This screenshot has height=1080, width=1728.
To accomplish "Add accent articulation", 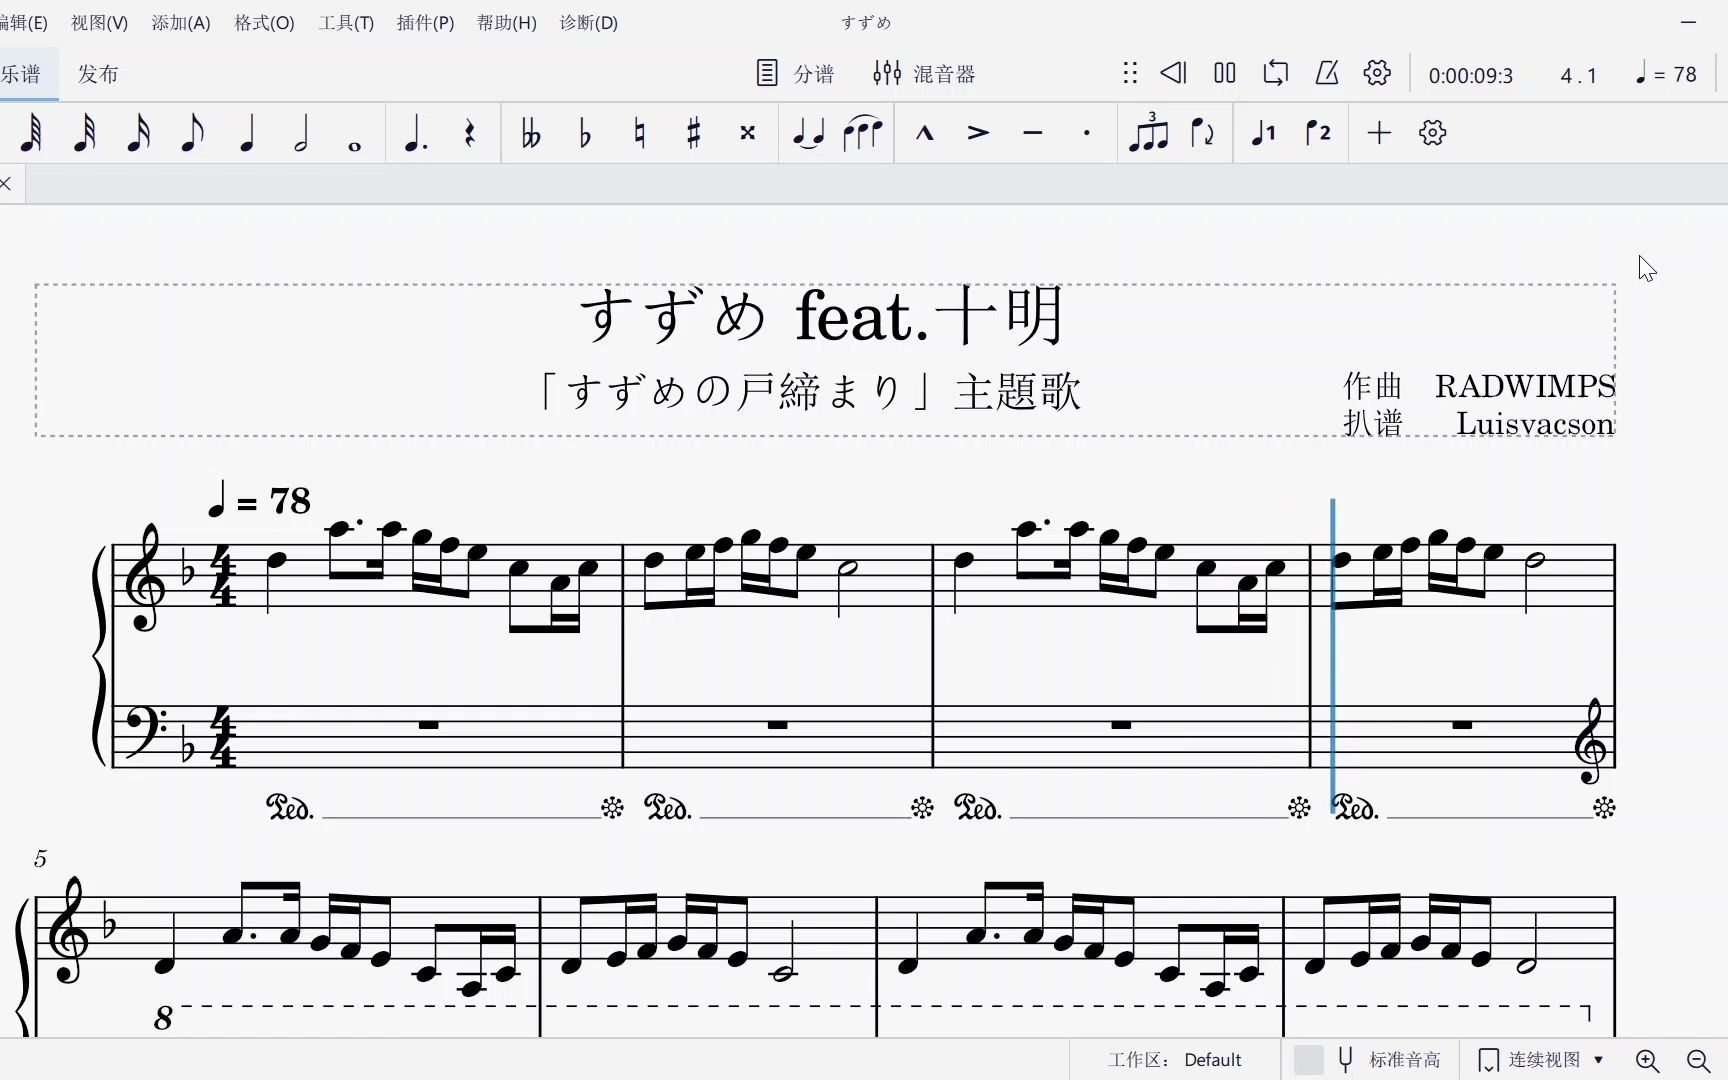I will 979,133.
